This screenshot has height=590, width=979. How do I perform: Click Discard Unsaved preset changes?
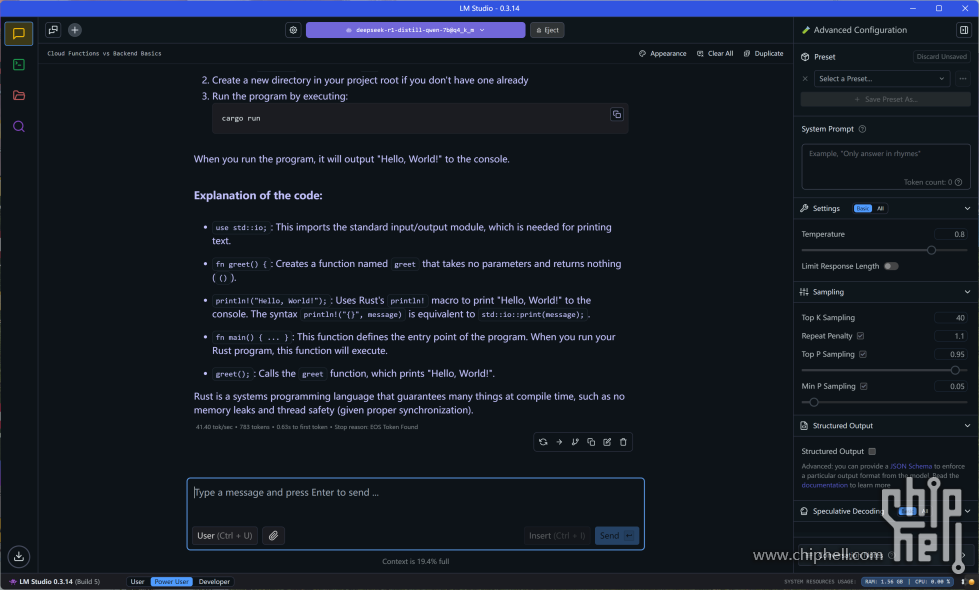pos(942,57)
